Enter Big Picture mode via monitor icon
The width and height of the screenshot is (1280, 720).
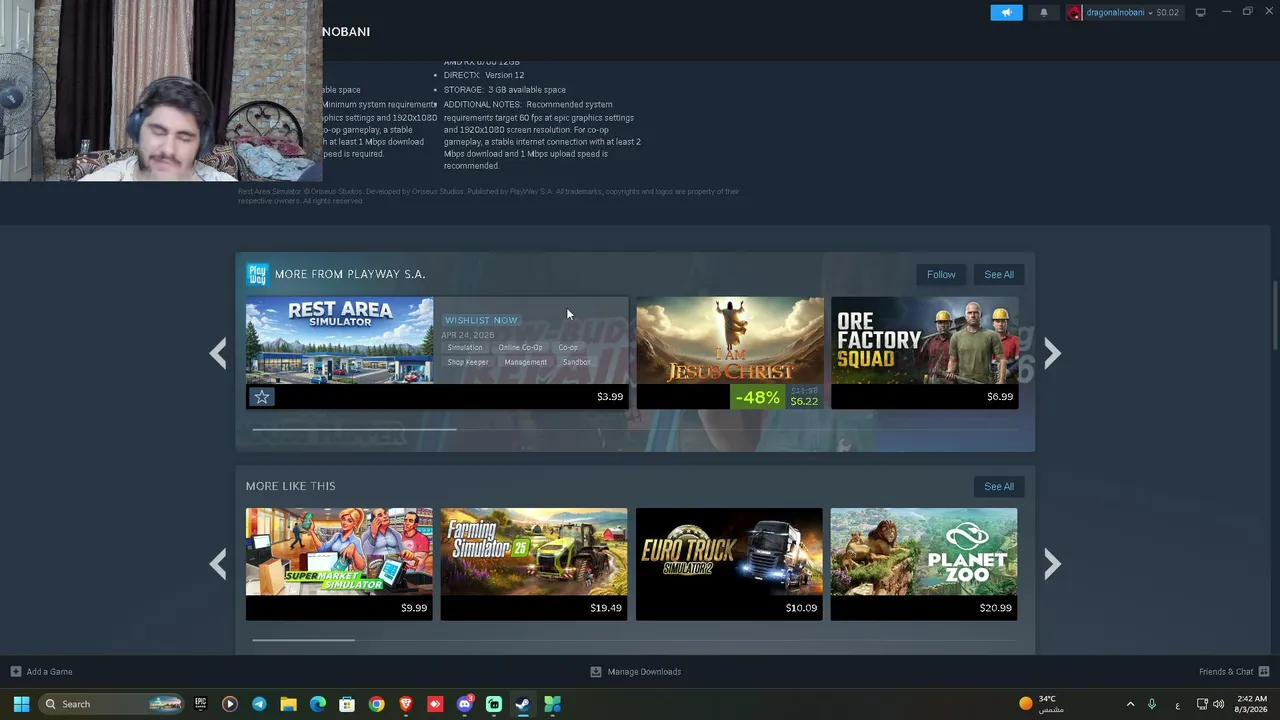pyautogui.click(x=1200, y=12)
